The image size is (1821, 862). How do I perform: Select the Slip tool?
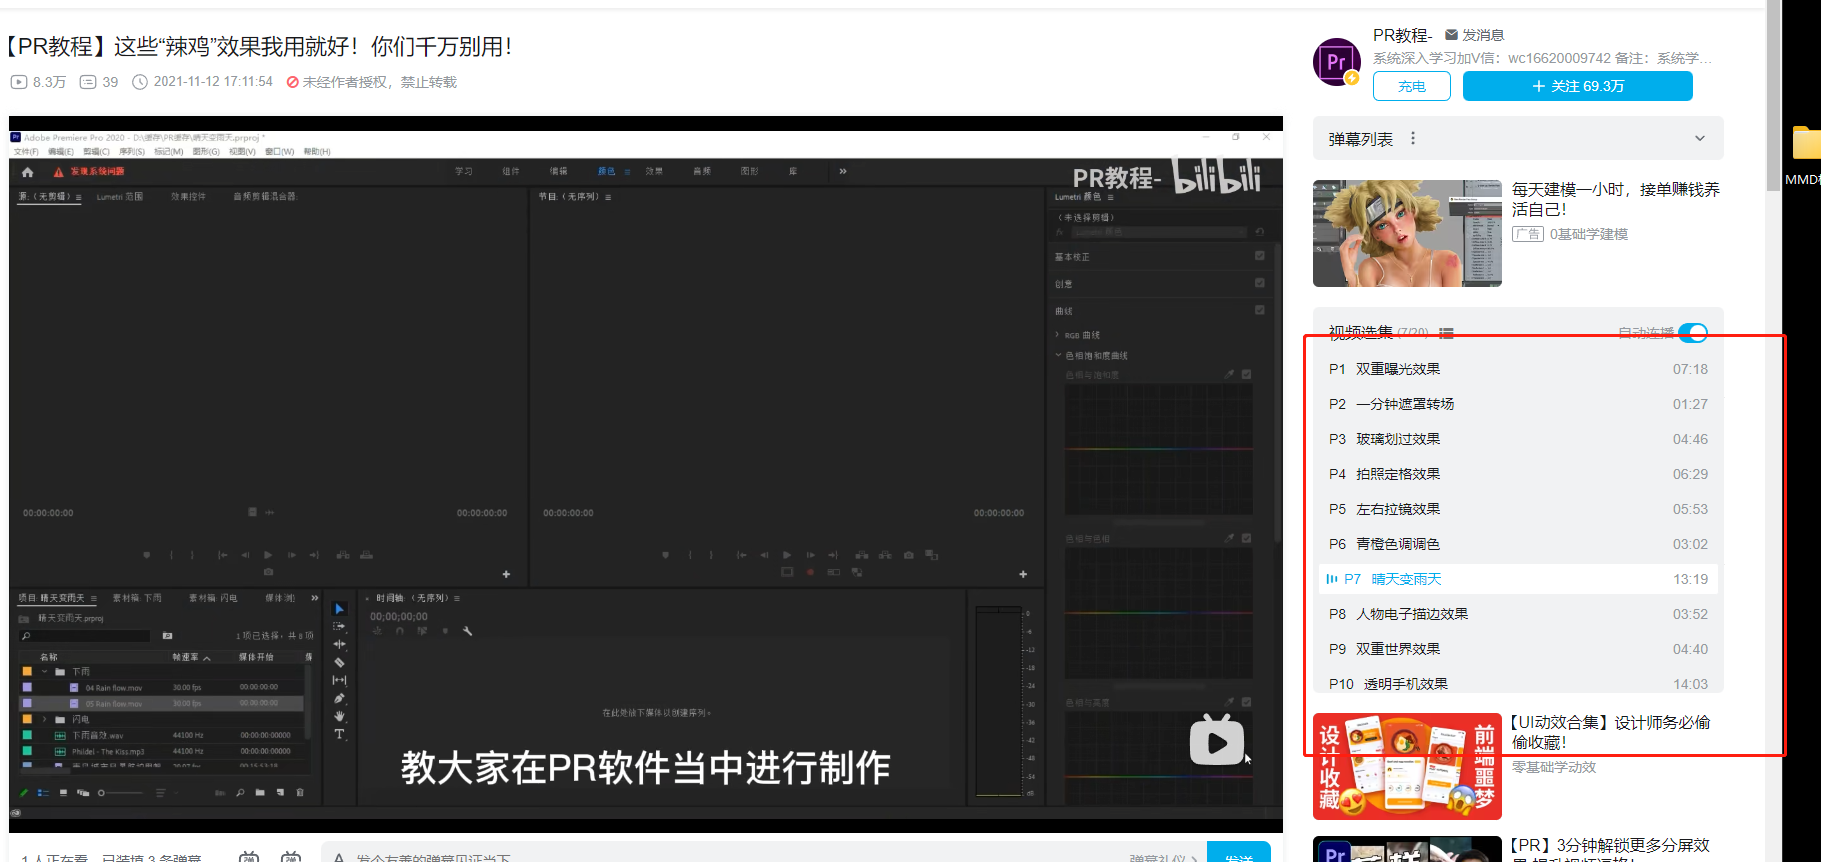click(339, 681)
